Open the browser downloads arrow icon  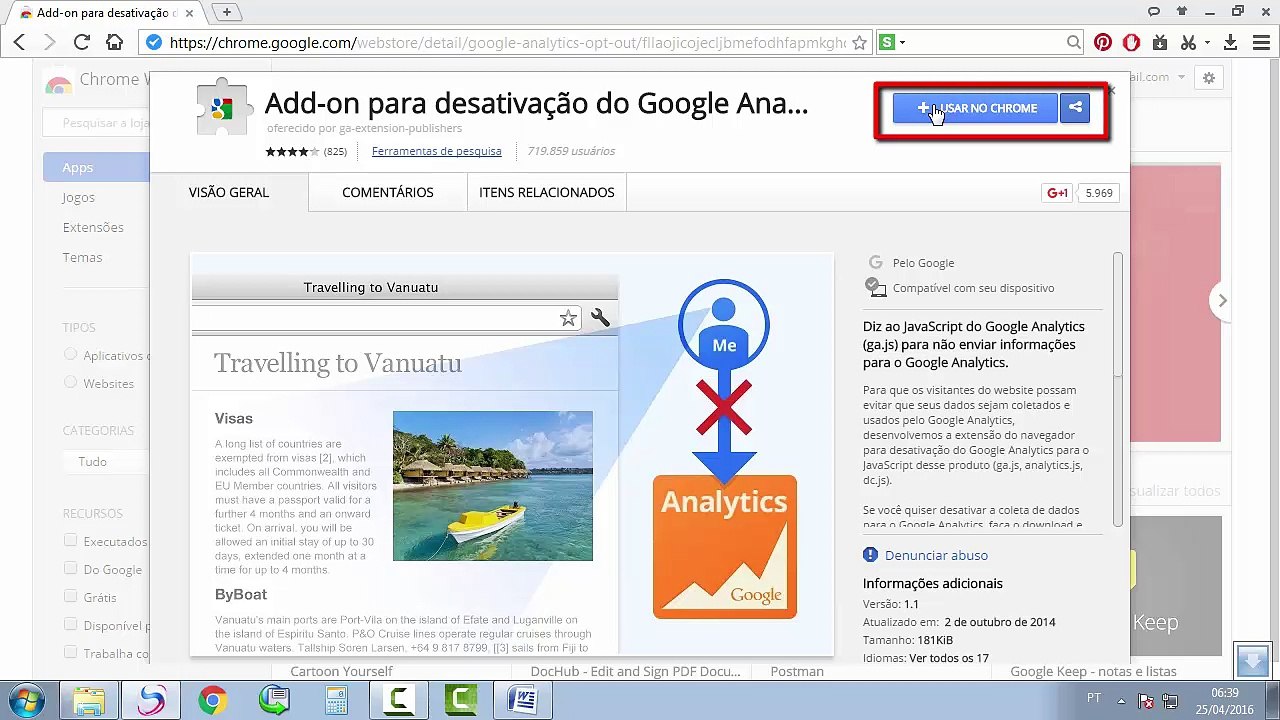[1231, 43]
